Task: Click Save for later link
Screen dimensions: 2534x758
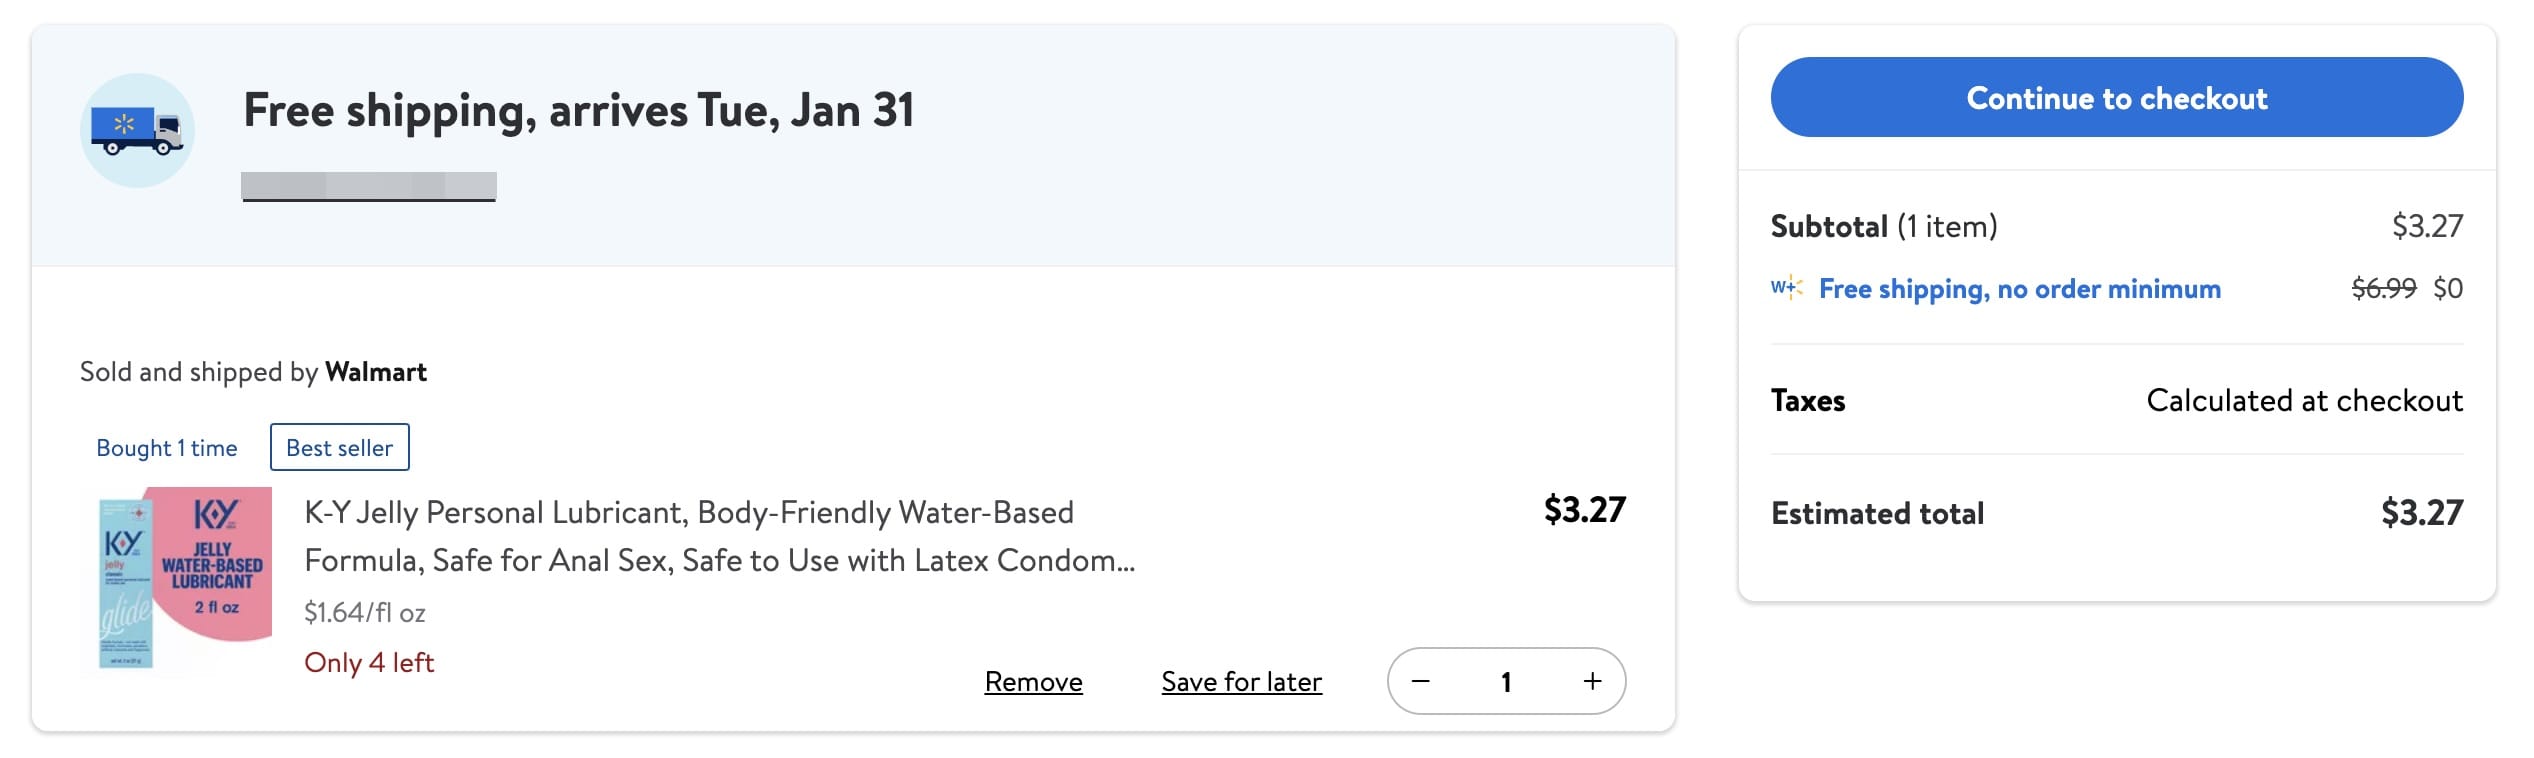Action: [x=1241, y=682]
